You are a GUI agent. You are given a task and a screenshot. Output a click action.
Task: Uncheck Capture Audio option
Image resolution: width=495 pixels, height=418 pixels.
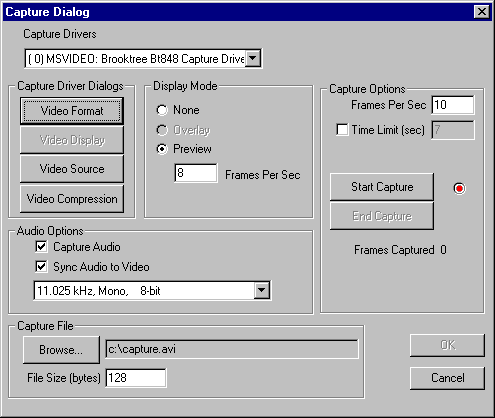point(41,247)
